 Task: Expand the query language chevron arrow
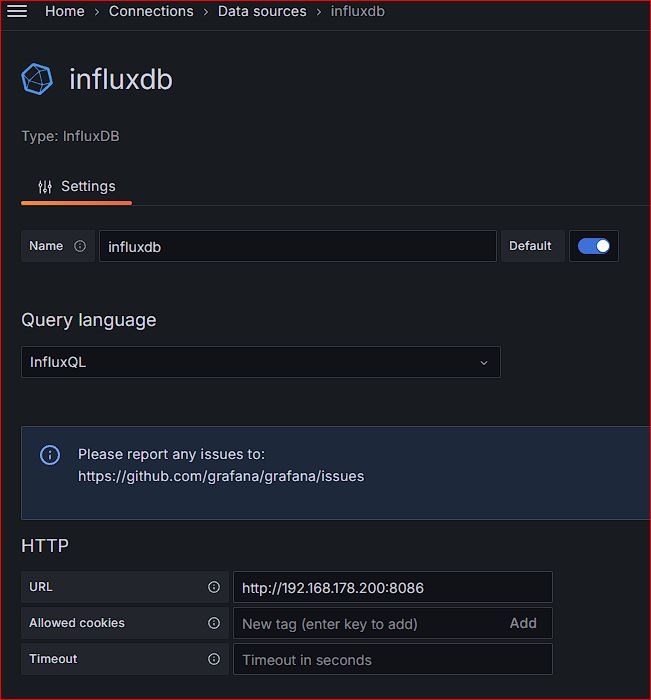[484, 362]
